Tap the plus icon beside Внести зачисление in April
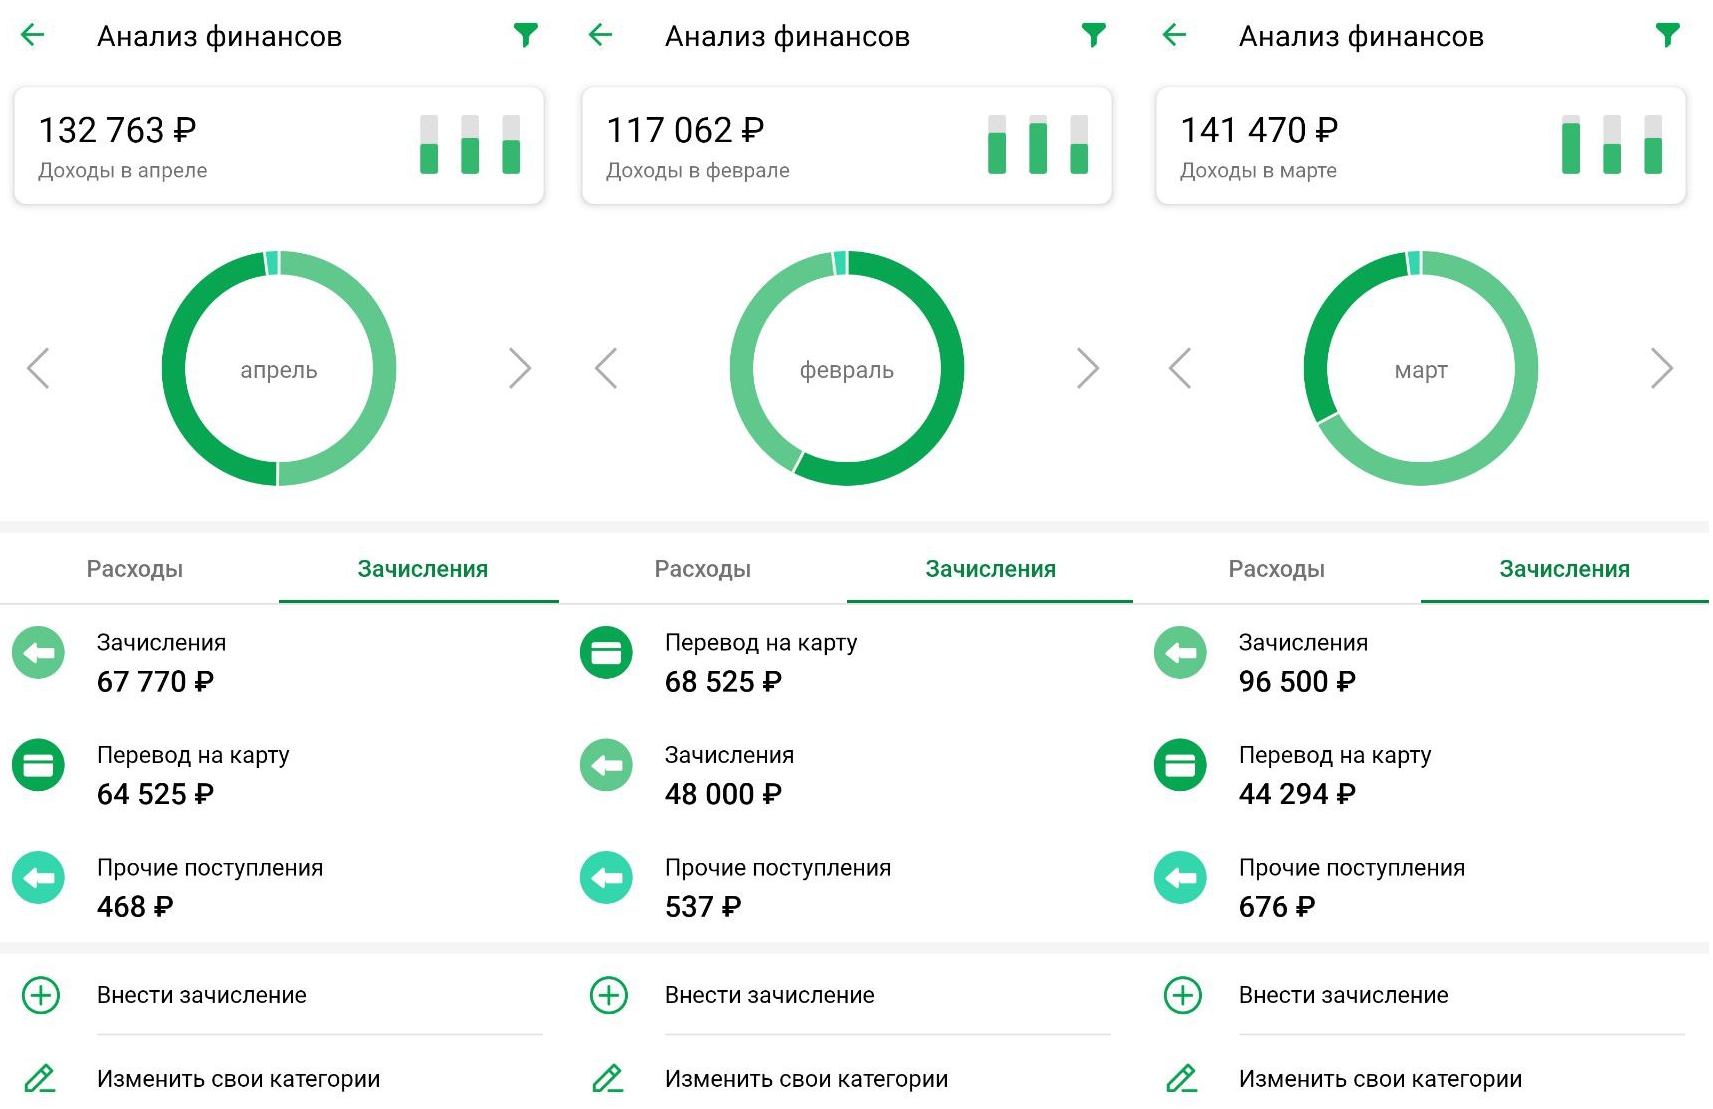The height and width of the screenshot is (1109, 1713). pyautogui.click(x=41, y=995)
